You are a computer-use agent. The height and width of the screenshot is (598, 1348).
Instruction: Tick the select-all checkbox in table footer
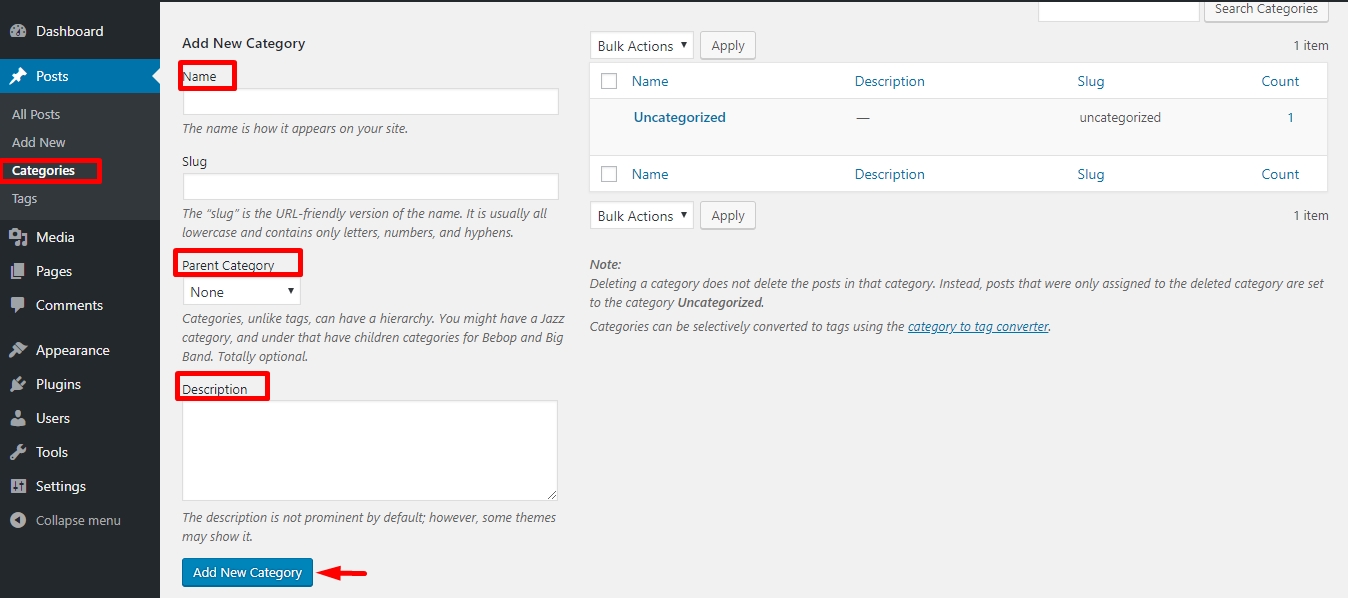point(609,174)
